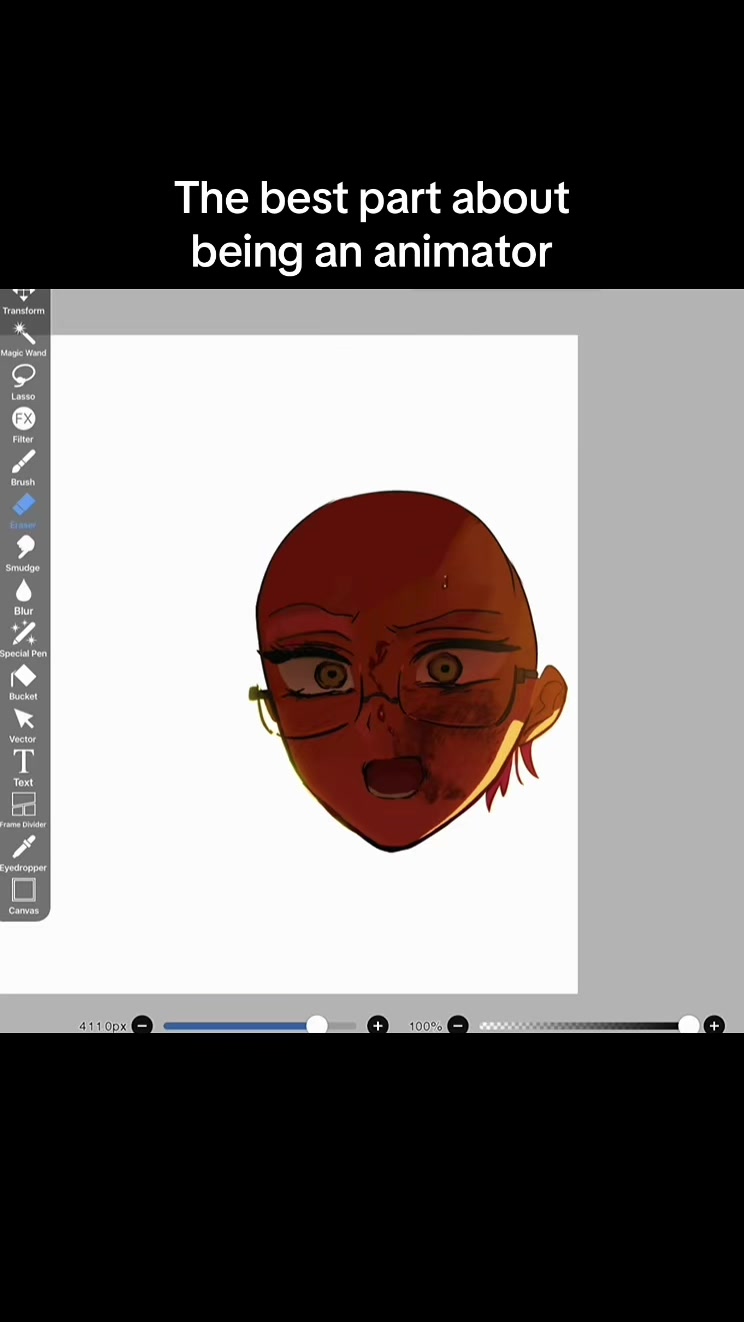Decrease brush size with minus button
The width and height of the screenshot is (744, 1322).
[142, 1025]
